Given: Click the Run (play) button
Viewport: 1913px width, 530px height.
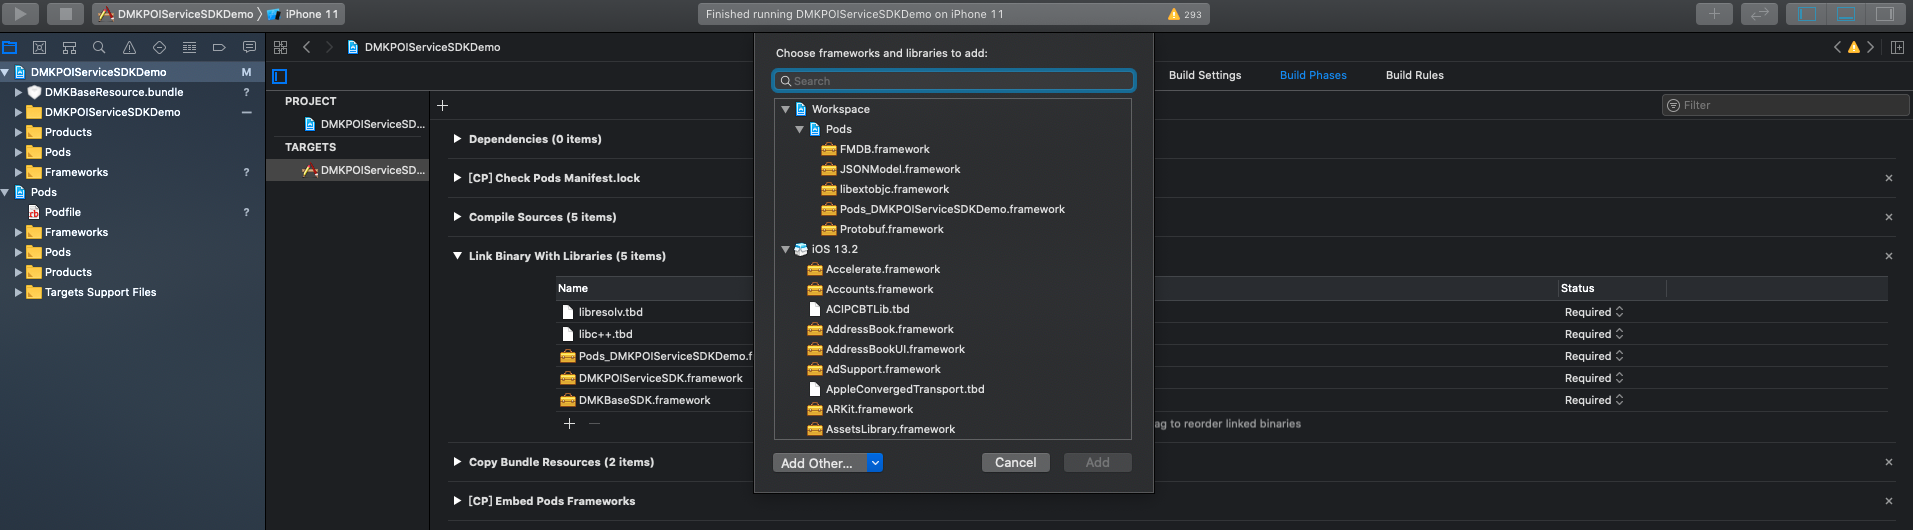Looking at the screenshot, I should pos(20,14).
